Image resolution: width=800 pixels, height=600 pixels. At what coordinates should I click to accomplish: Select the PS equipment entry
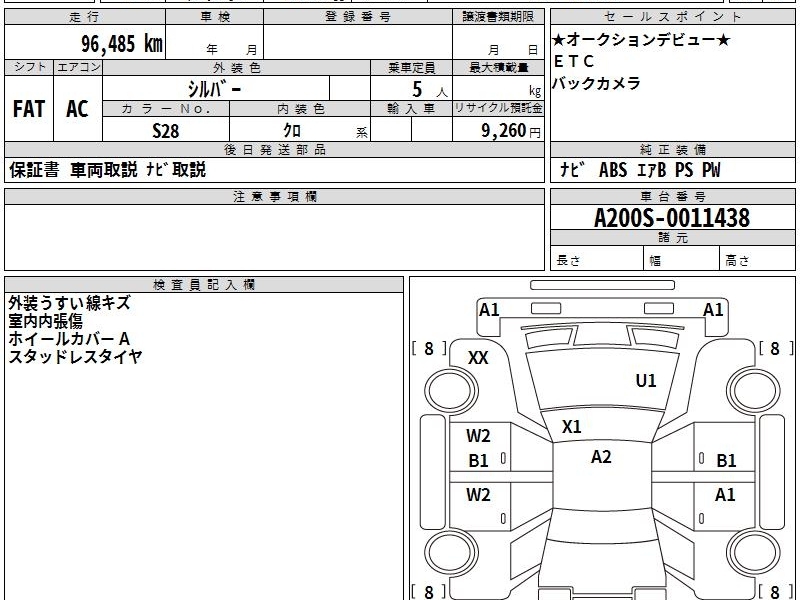[x=684, y=170]
